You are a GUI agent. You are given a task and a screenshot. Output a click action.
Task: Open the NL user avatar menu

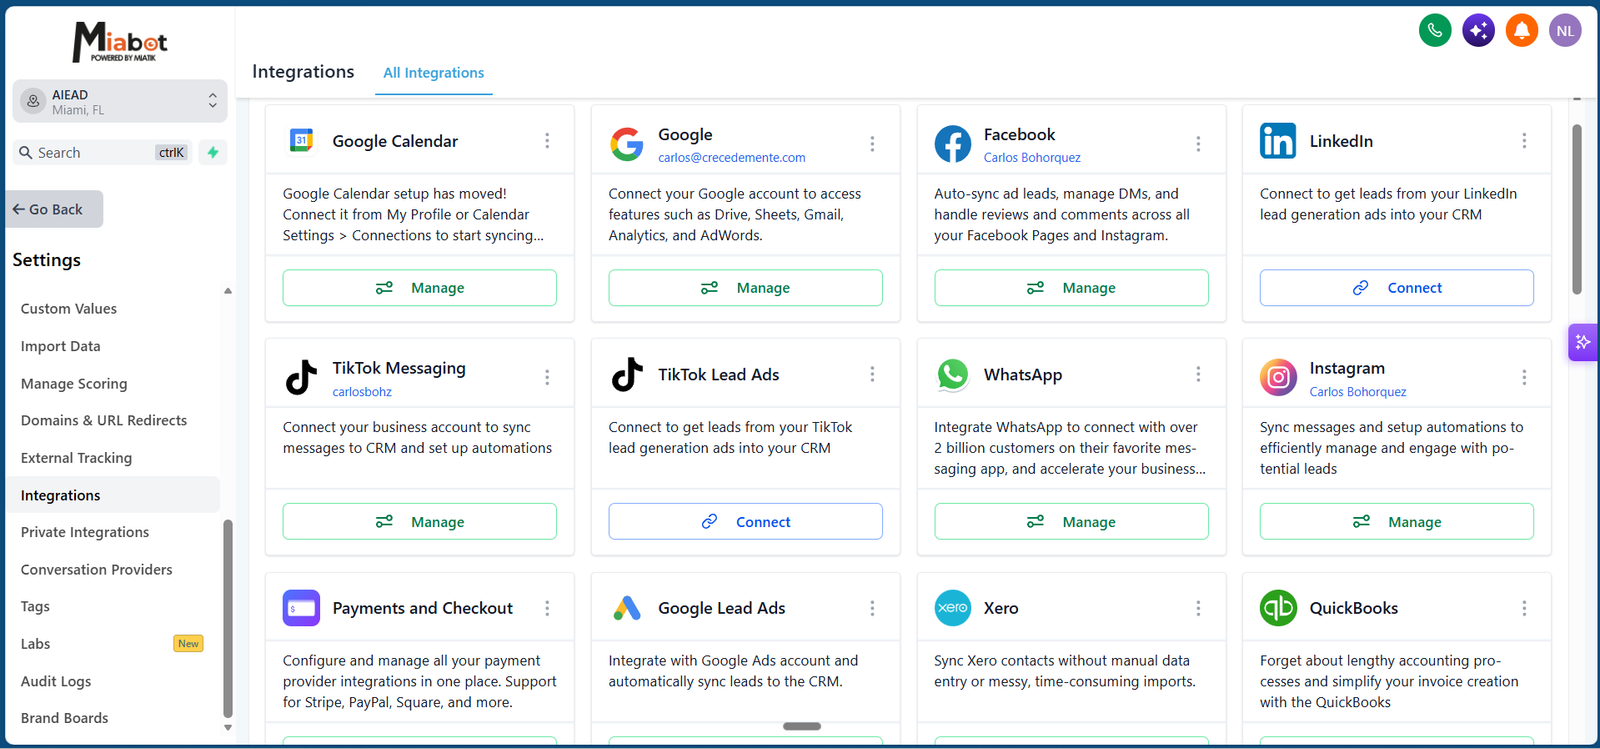coord(1565,30)
